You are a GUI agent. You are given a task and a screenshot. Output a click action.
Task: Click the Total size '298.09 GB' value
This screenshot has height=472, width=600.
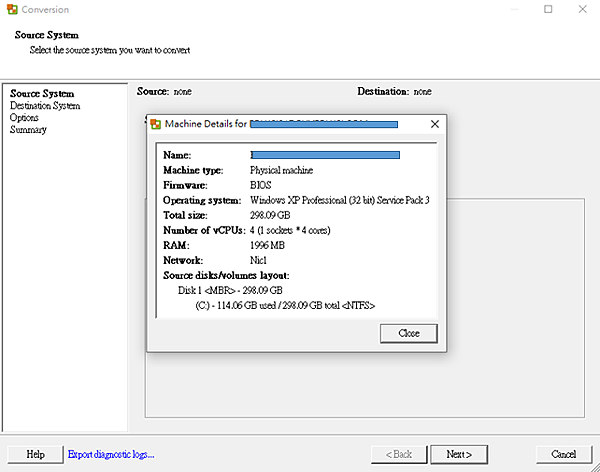[270, 215]
